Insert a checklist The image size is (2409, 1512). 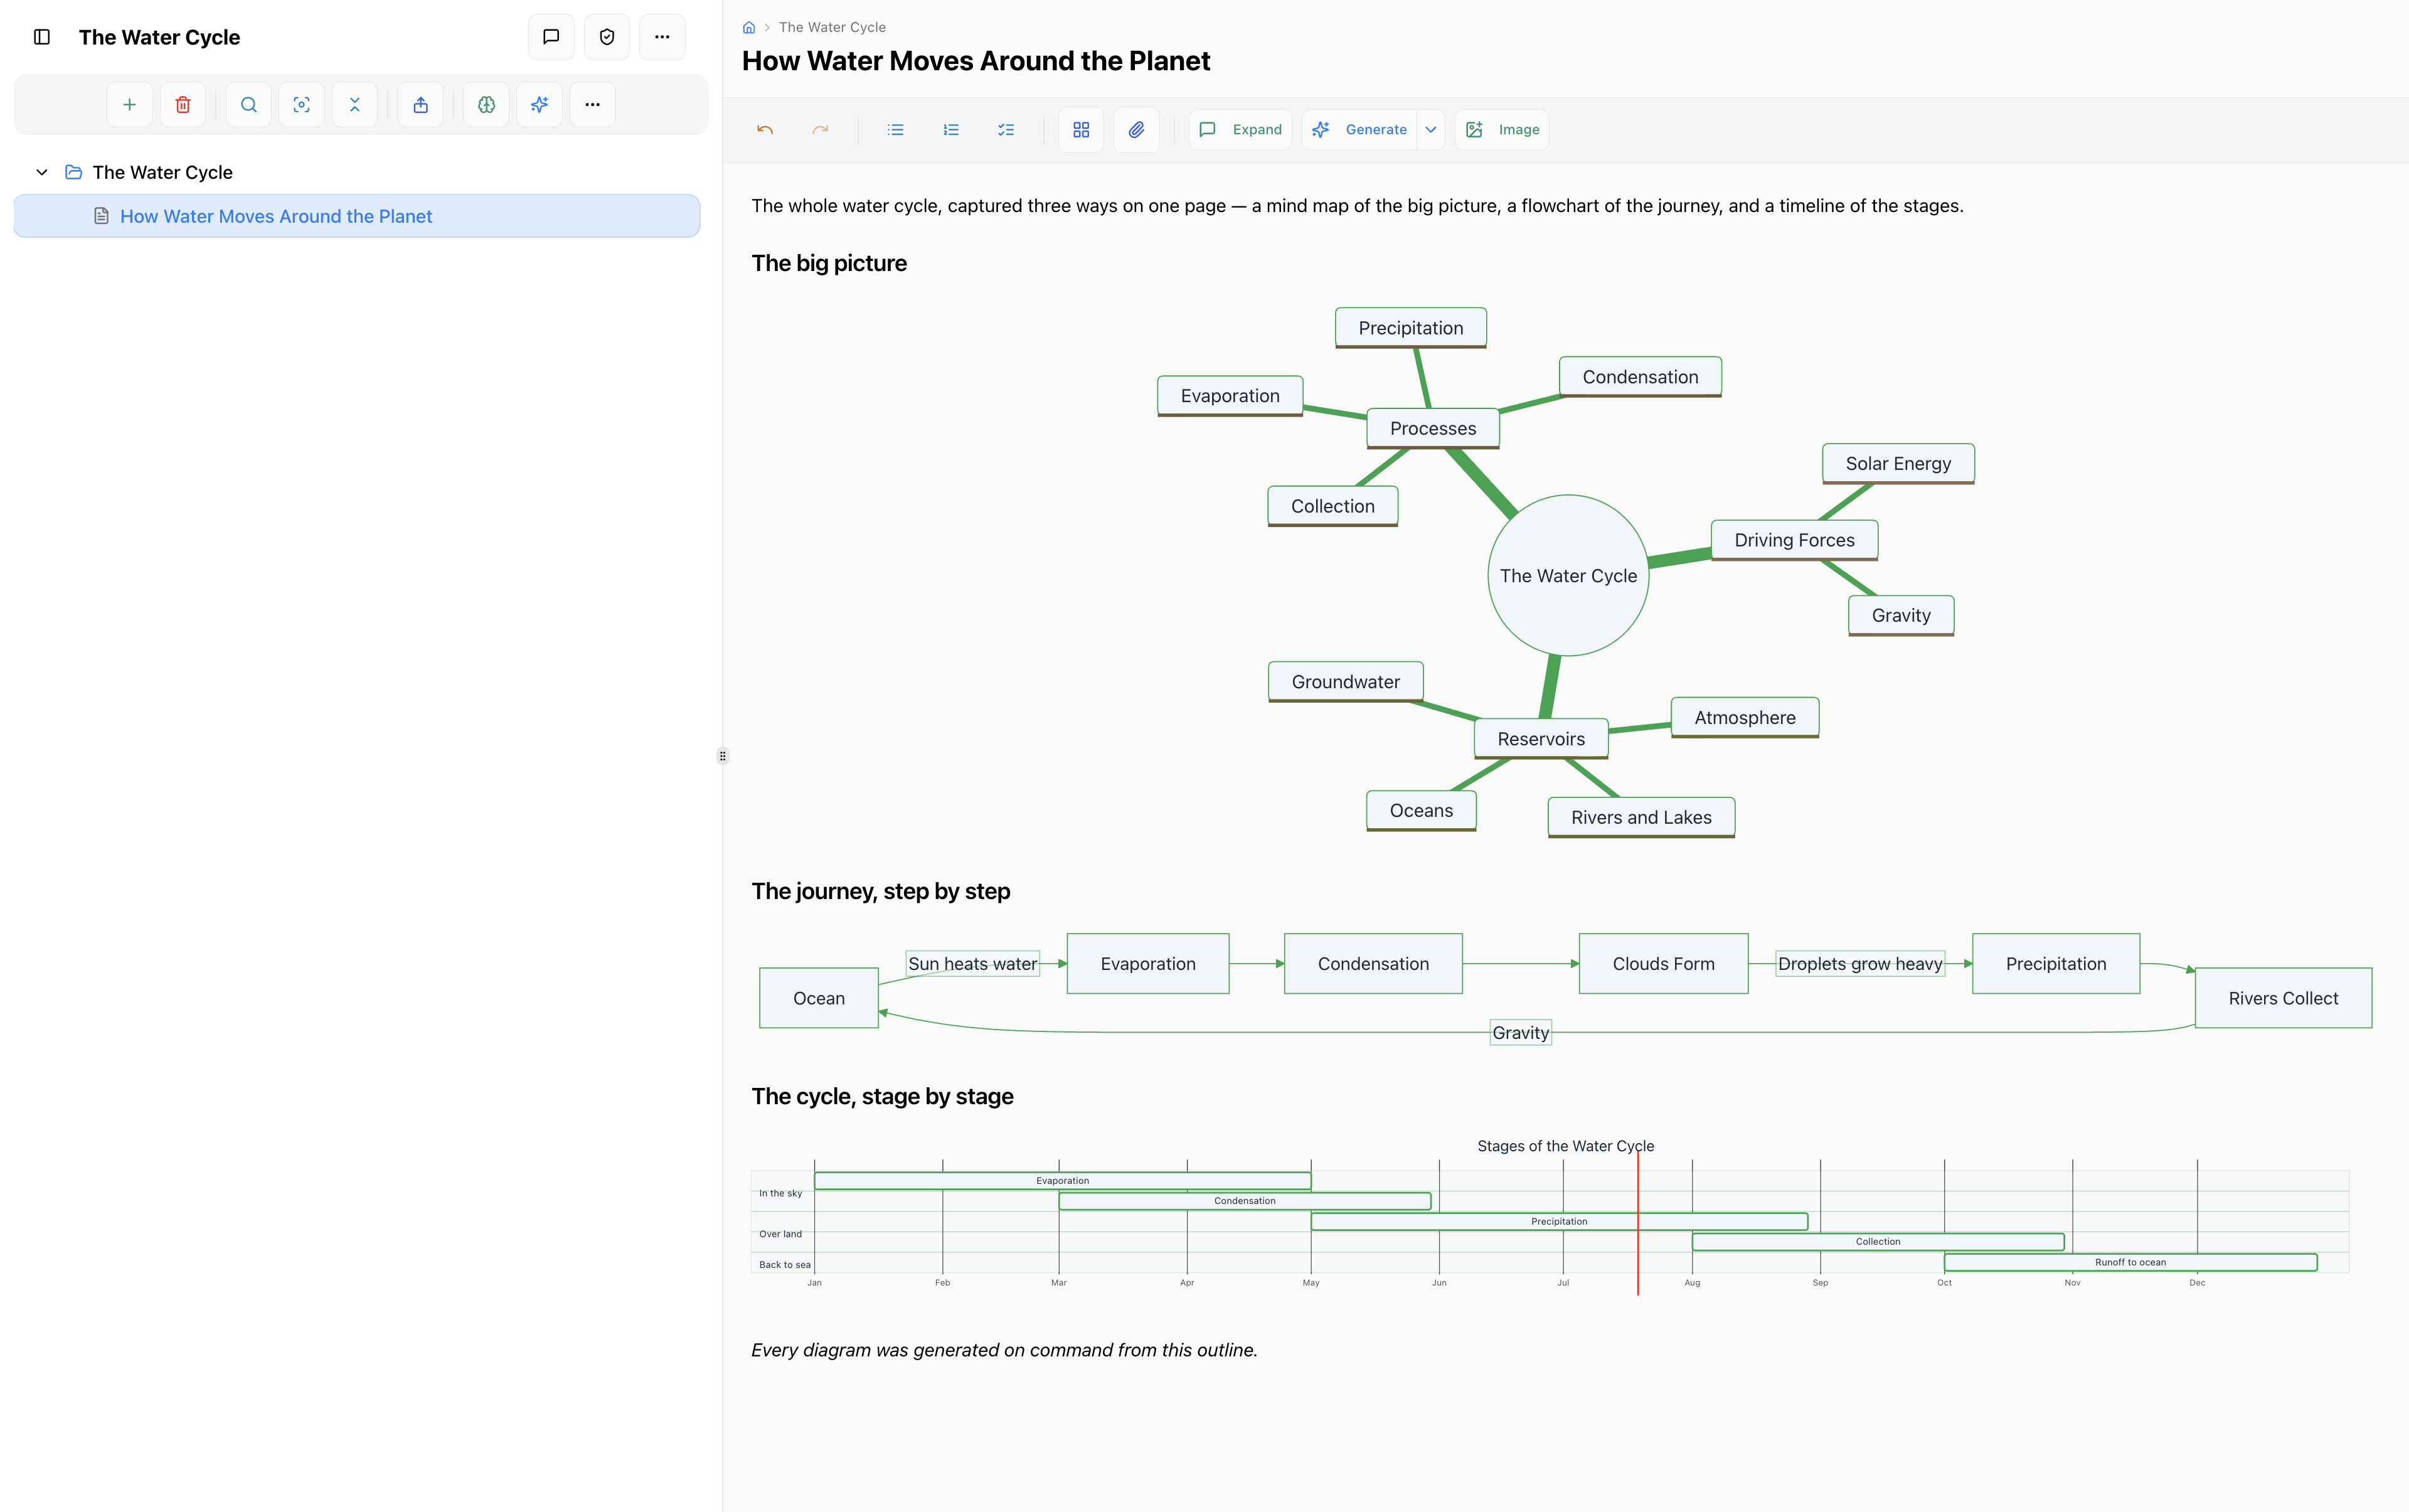tap(1006, 130)
